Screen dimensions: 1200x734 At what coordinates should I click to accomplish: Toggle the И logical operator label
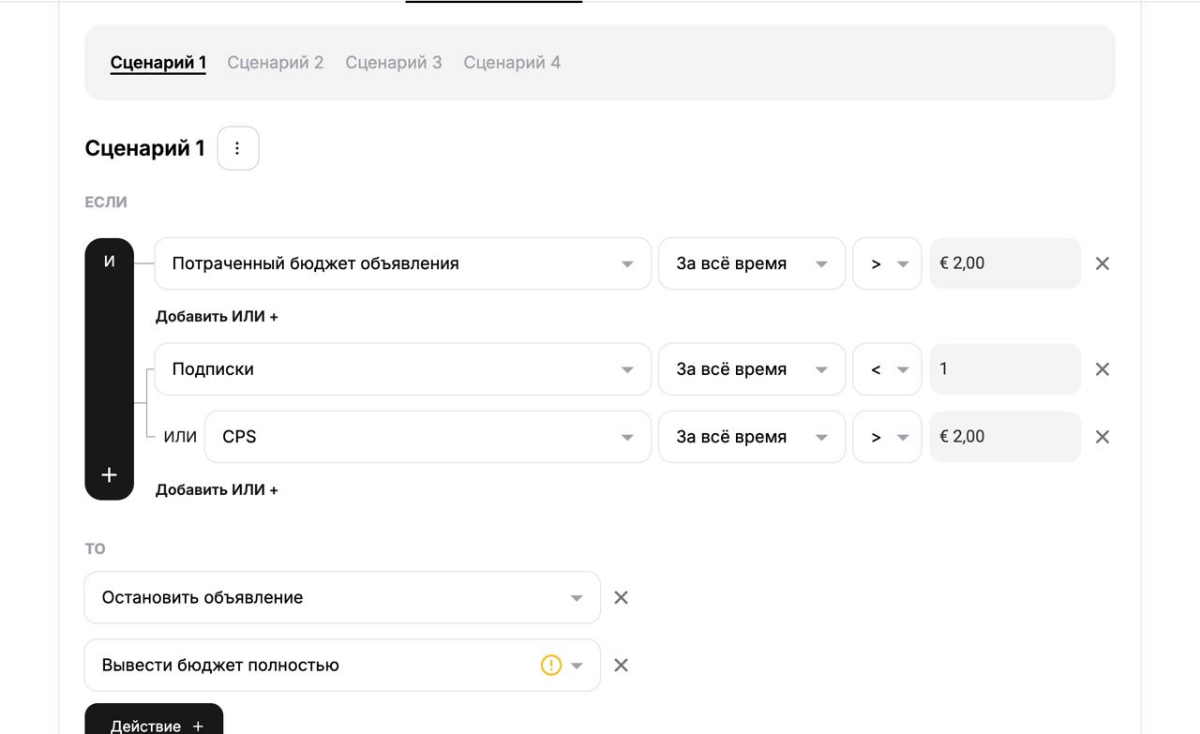(x=109, y=261)
